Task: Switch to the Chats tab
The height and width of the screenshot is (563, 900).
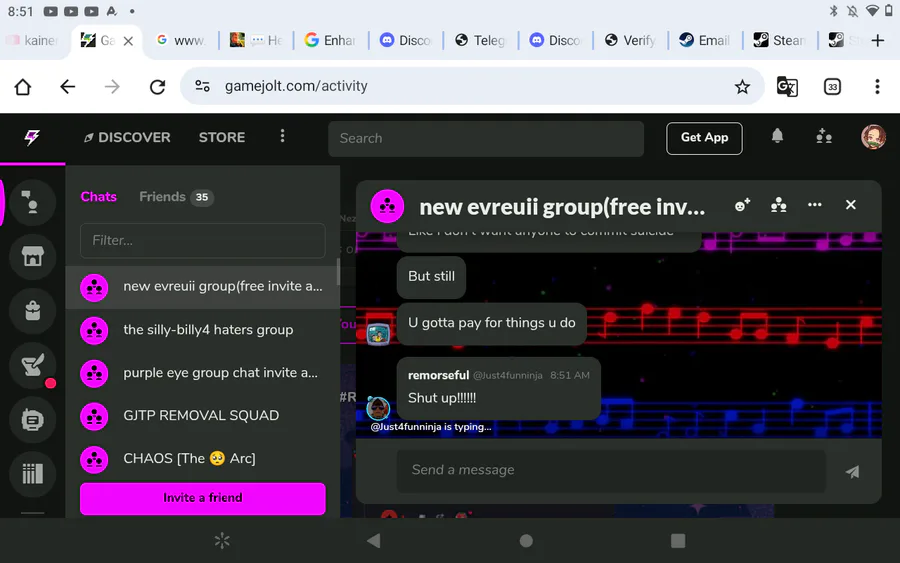Action: (x=99, y=197)
